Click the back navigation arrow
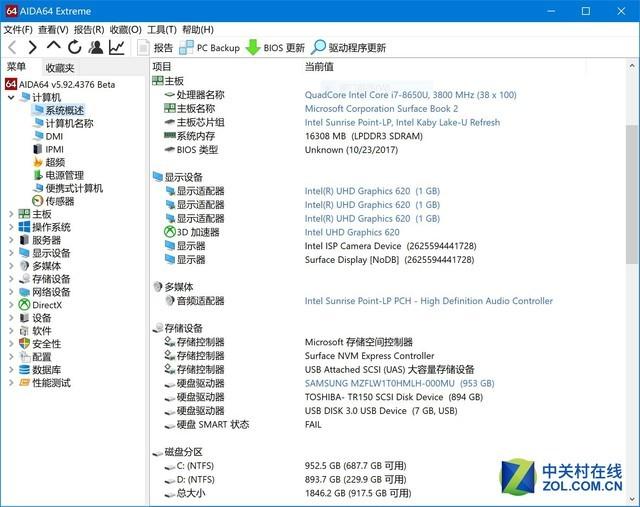The image size is (640, 507). [11, 47]
